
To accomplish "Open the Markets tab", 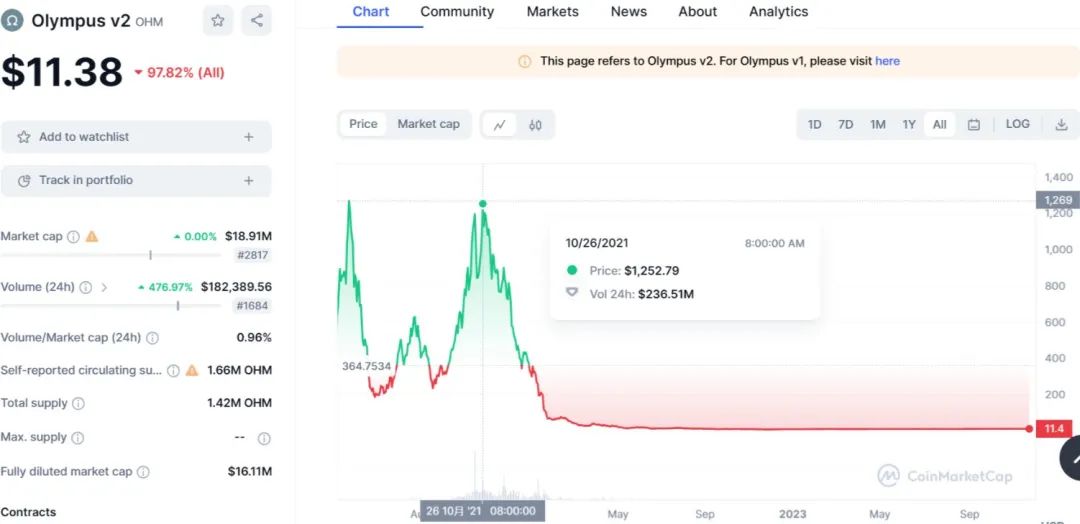I will [x=552, y=12].
